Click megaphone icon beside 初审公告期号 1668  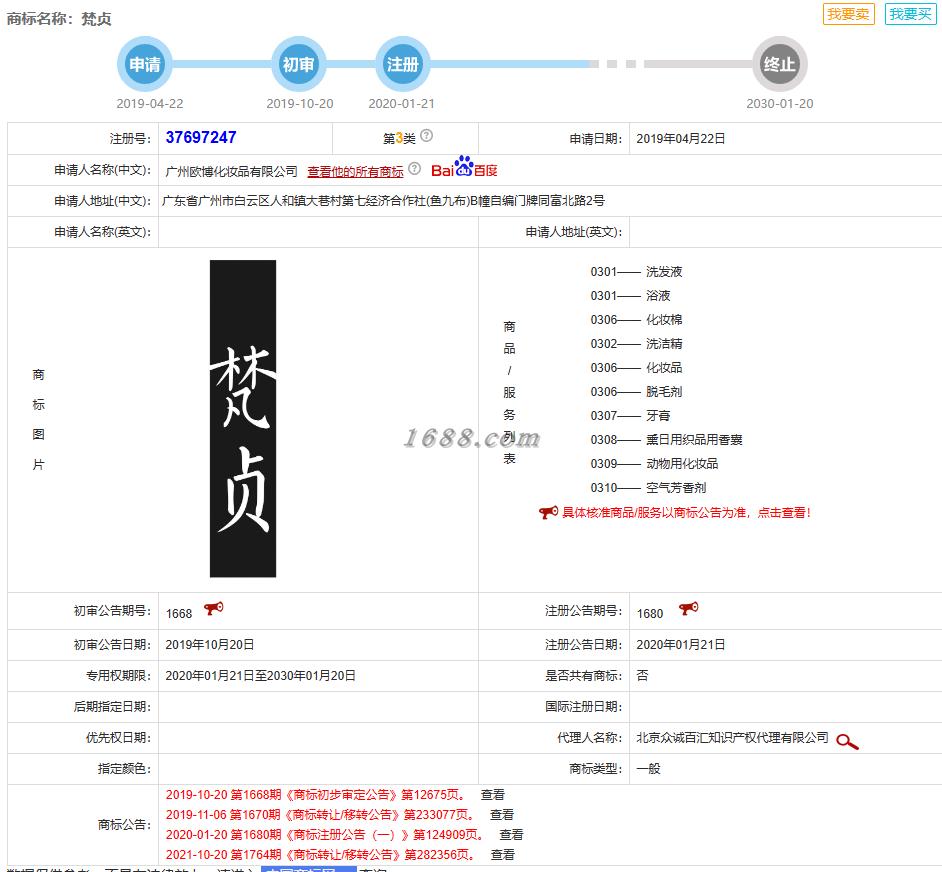(x=213, y=608)
